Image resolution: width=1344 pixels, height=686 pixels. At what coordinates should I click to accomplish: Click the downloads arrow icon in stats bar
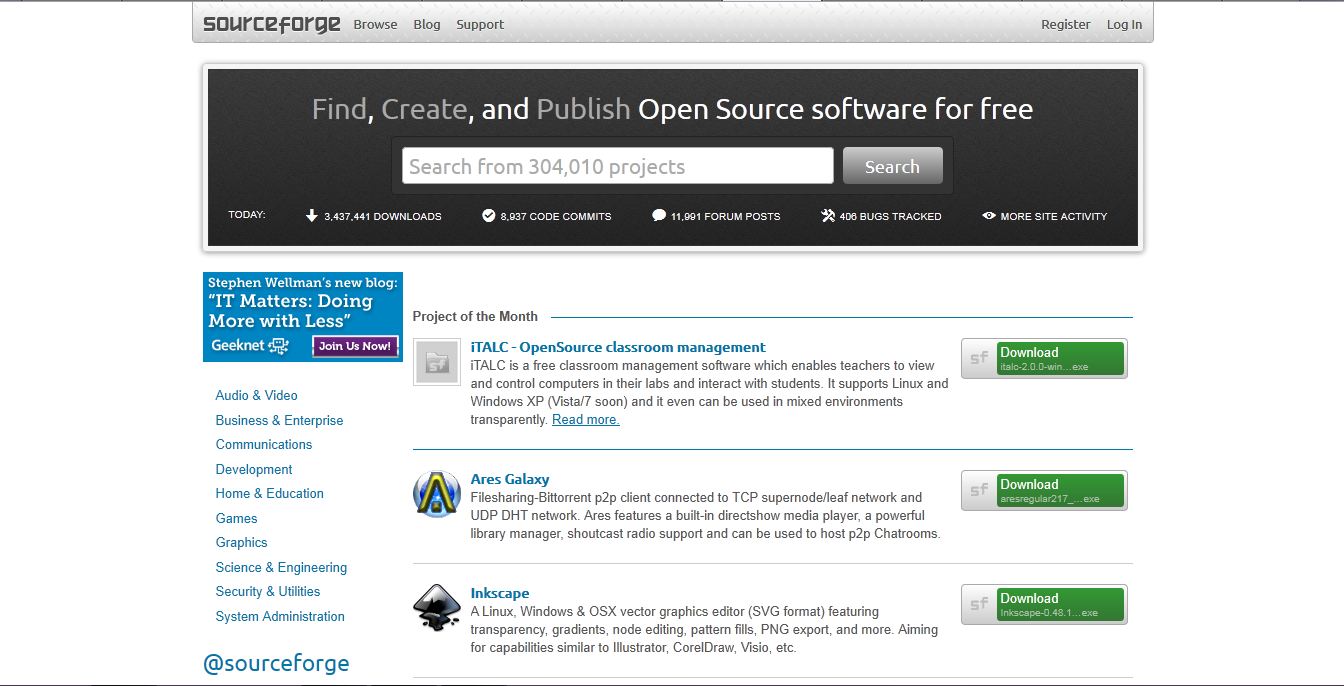[312, 215]
